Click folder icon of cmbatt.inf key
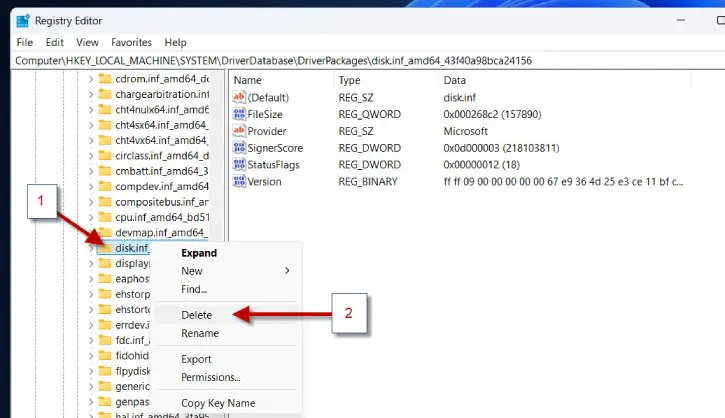Image resolution: width=725 pixels, height=418 pixels. pos(105,171)
